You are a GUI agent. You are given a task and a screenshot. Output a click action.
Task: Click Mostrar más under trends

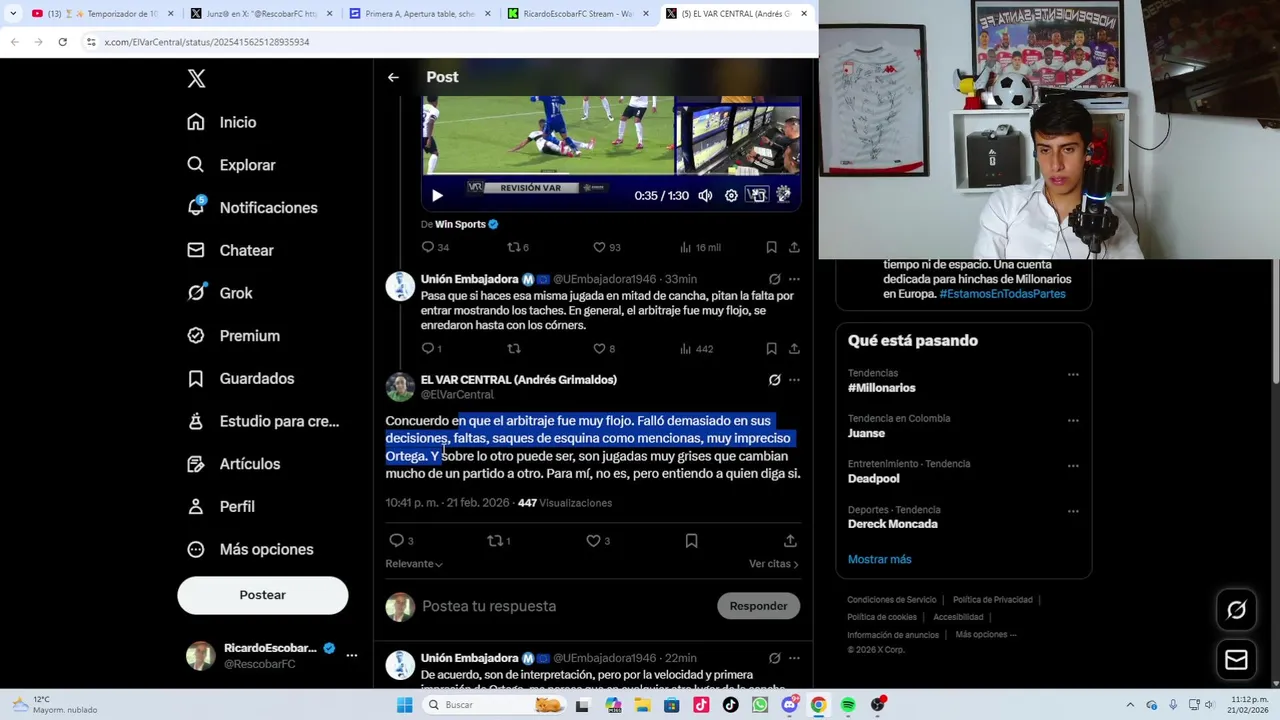tap(880, 559)
